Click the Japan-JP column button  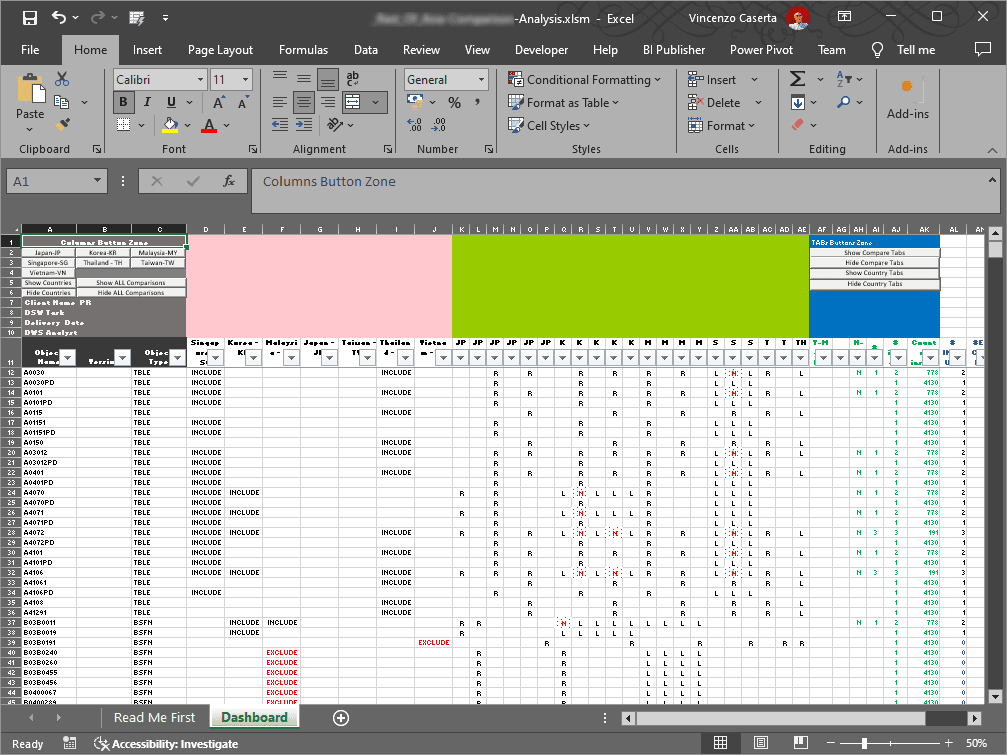(x=48, y=253)
